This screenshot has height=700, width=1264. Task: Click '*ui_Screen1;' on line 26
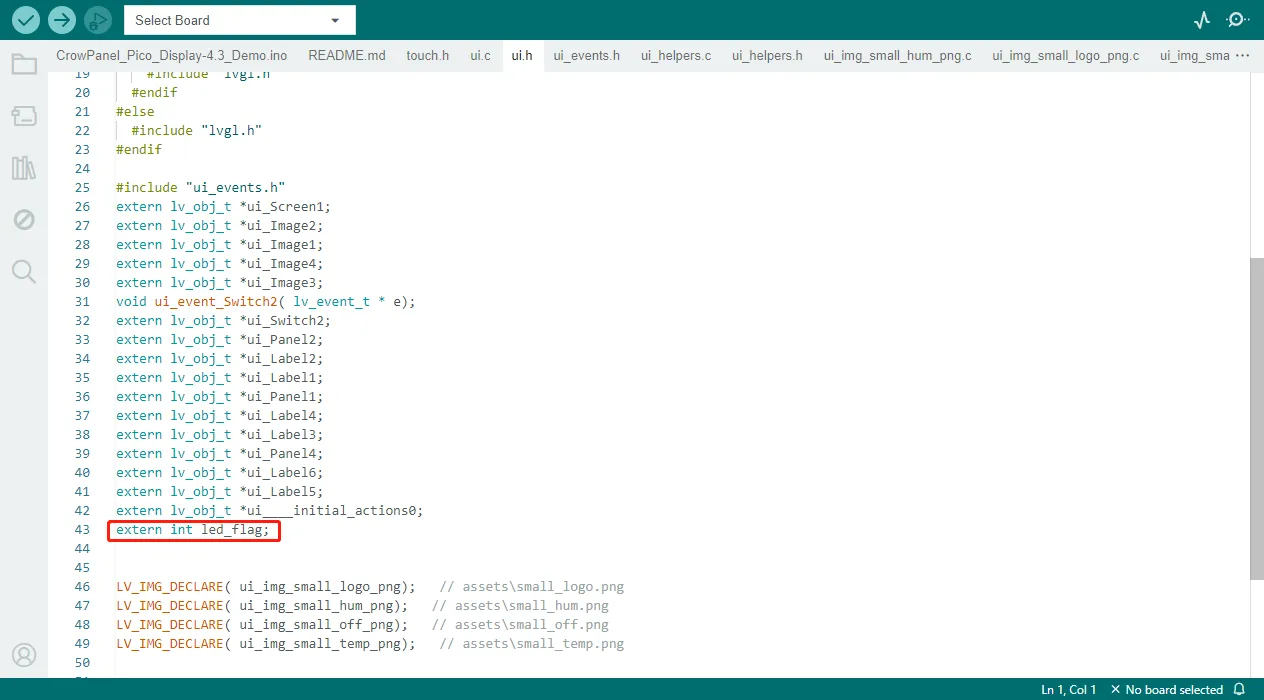click(x=284, y=207)
